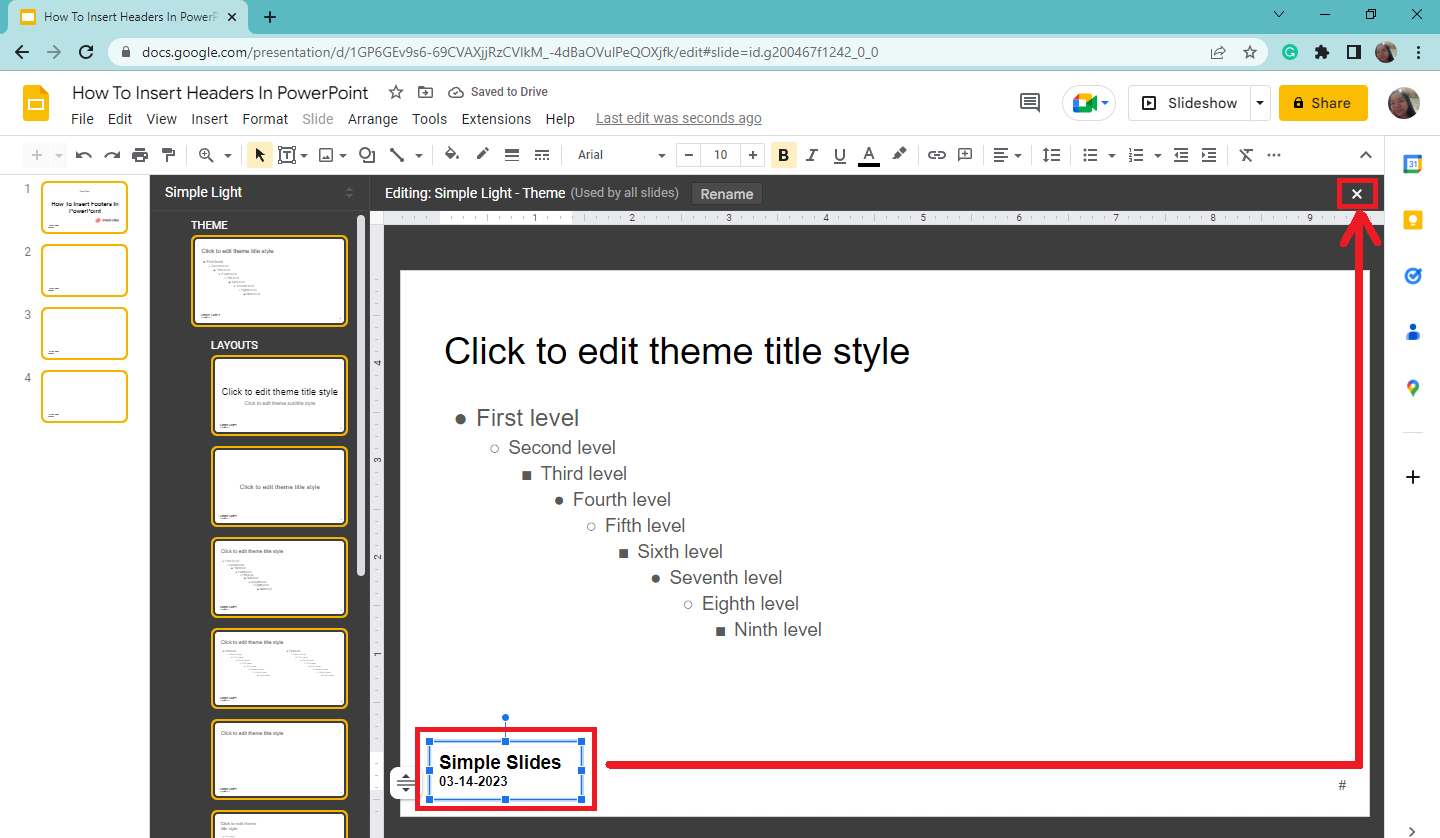Insert a link using the toolbar
Viewport: 1440px width, 838px height.
coord(936,155)
